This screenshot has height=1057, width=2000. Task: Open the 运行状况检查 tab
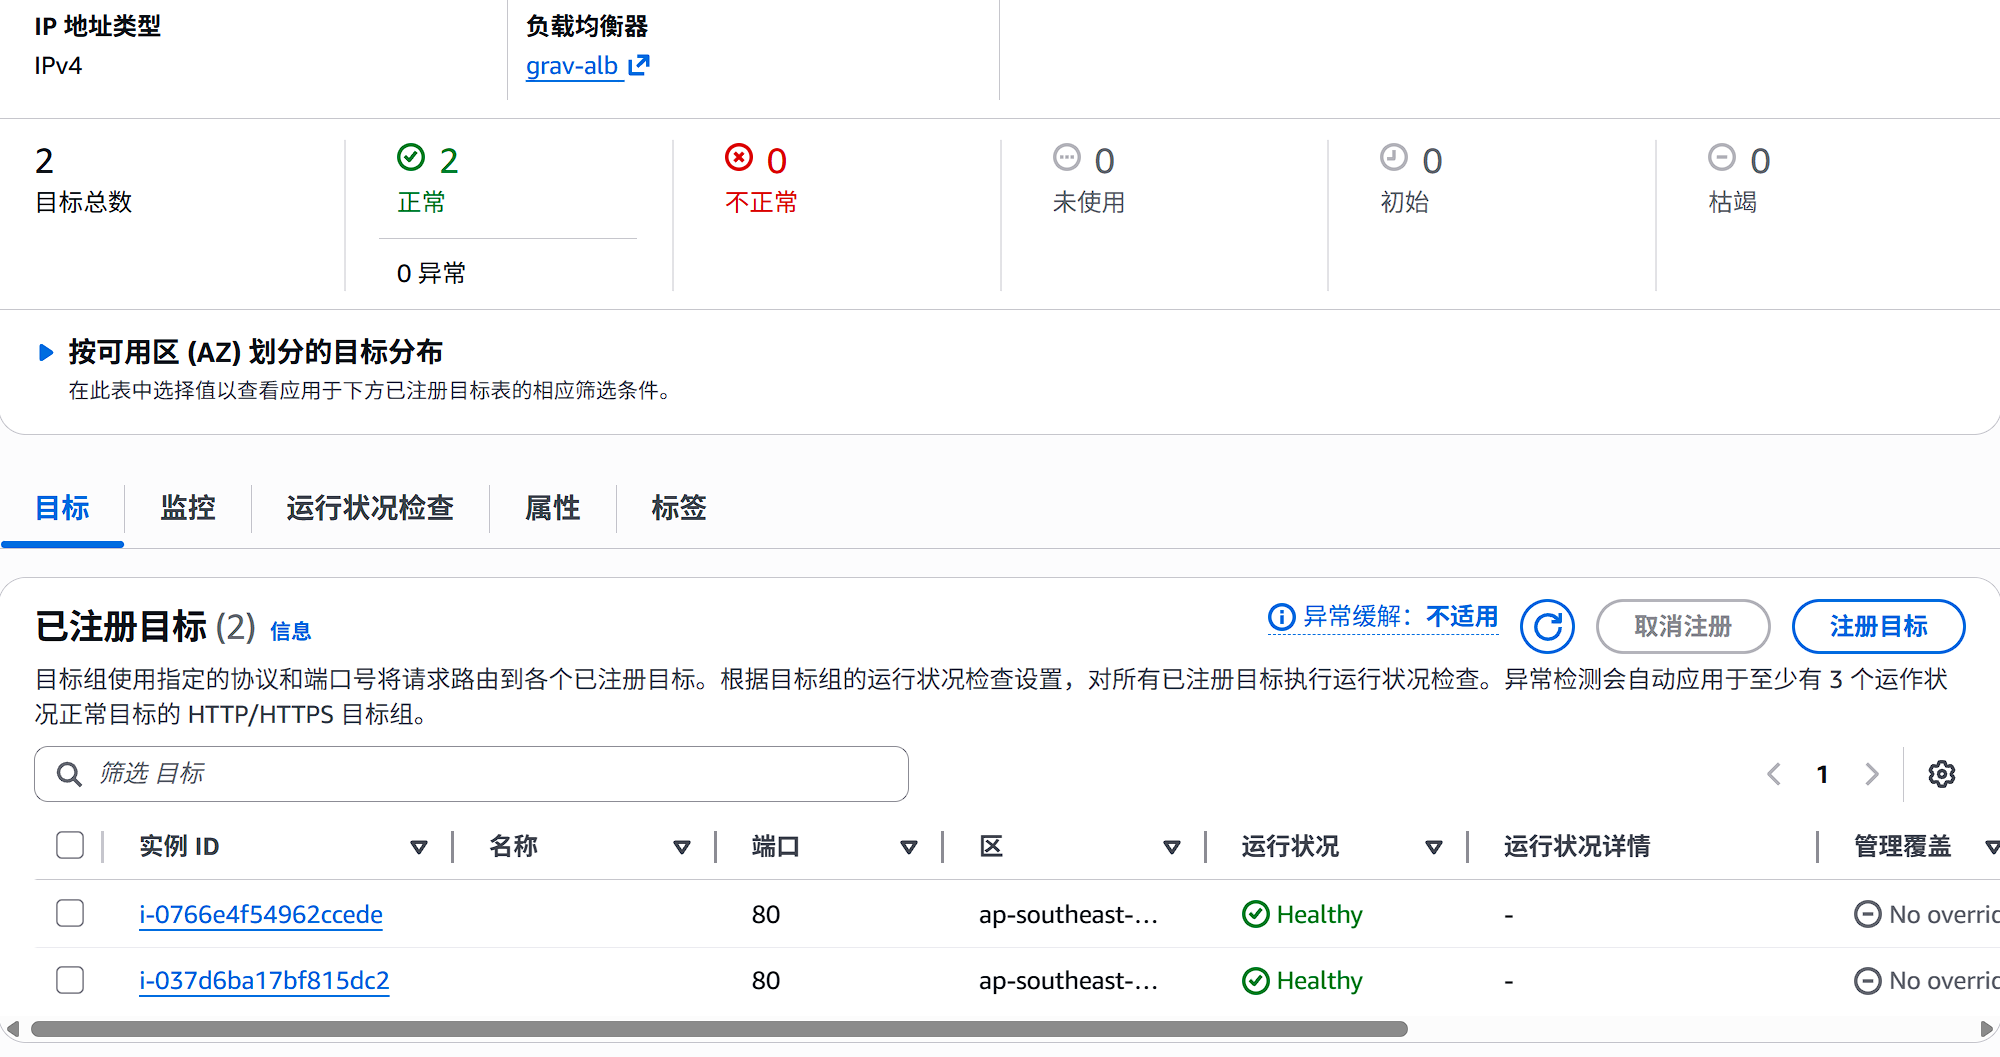[370, 508]
